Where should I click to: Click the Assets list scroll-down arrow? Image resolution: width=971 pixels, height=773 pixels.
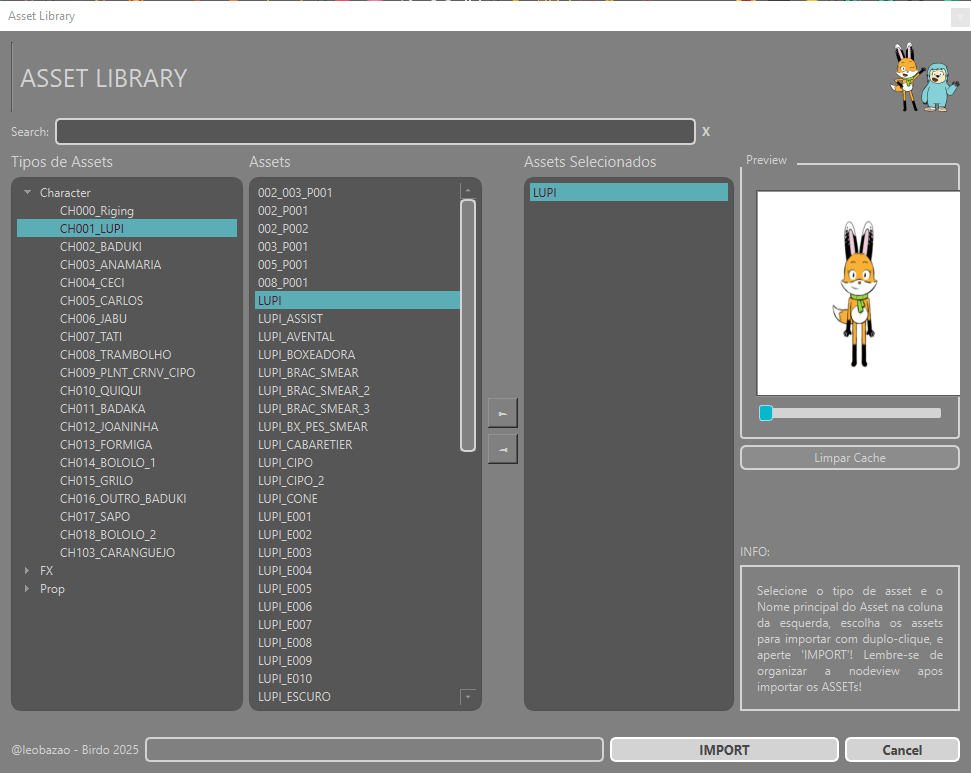(x=467, y=696)
